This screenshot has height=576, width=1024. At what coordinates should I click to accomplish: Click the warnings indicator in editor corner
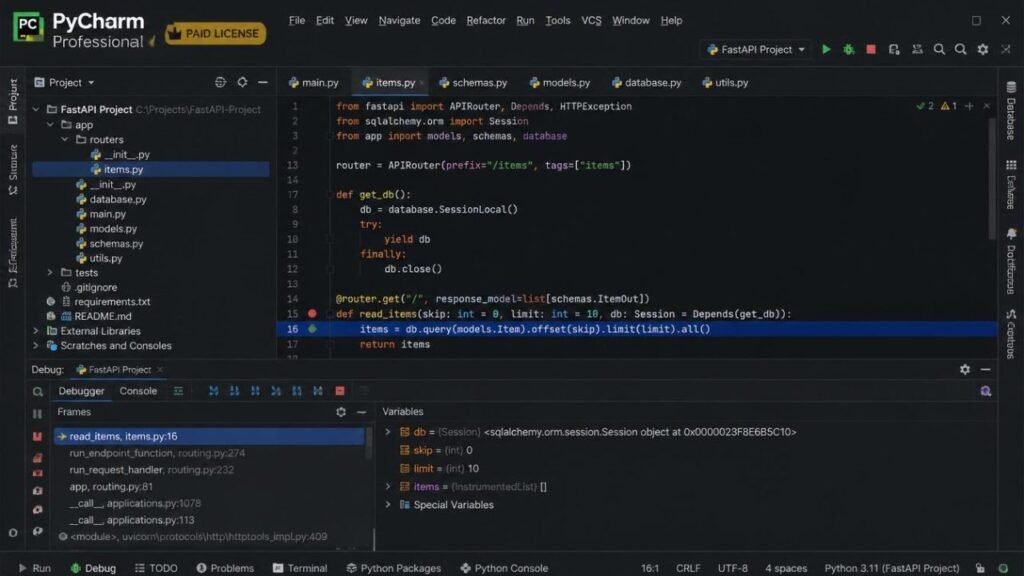[949, 106]
